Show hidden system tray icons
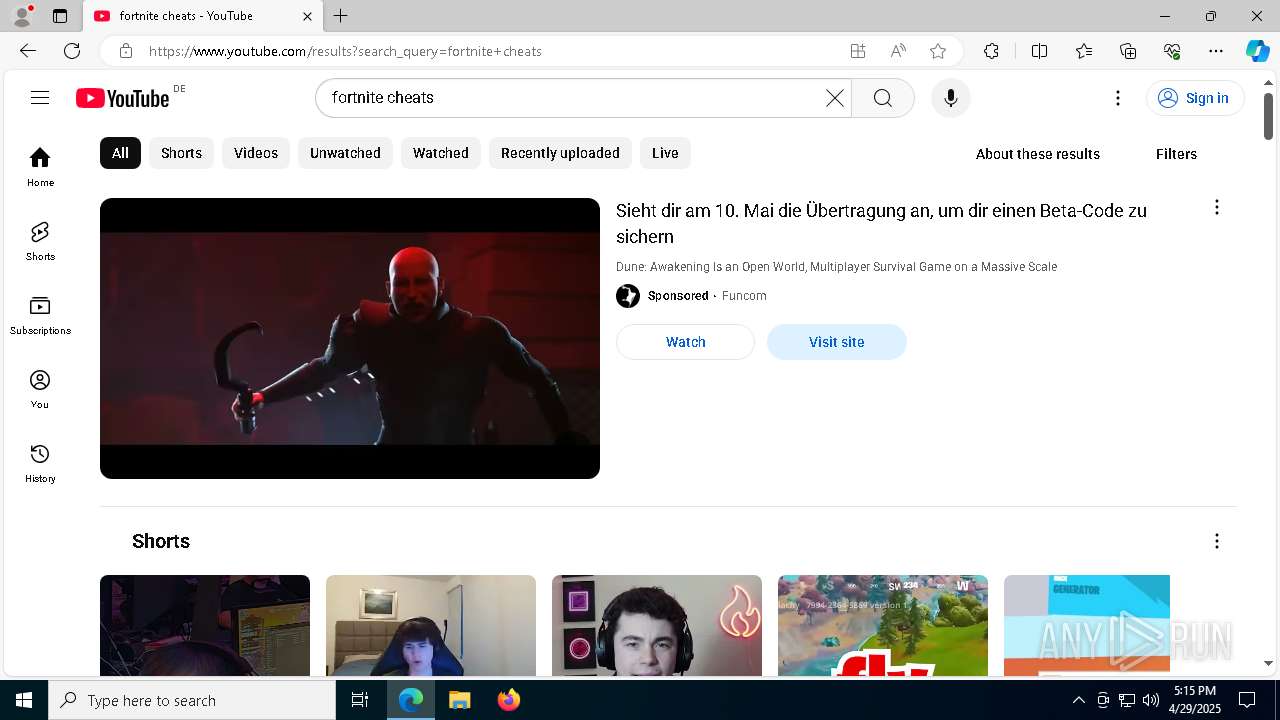 pos(1078,700)
